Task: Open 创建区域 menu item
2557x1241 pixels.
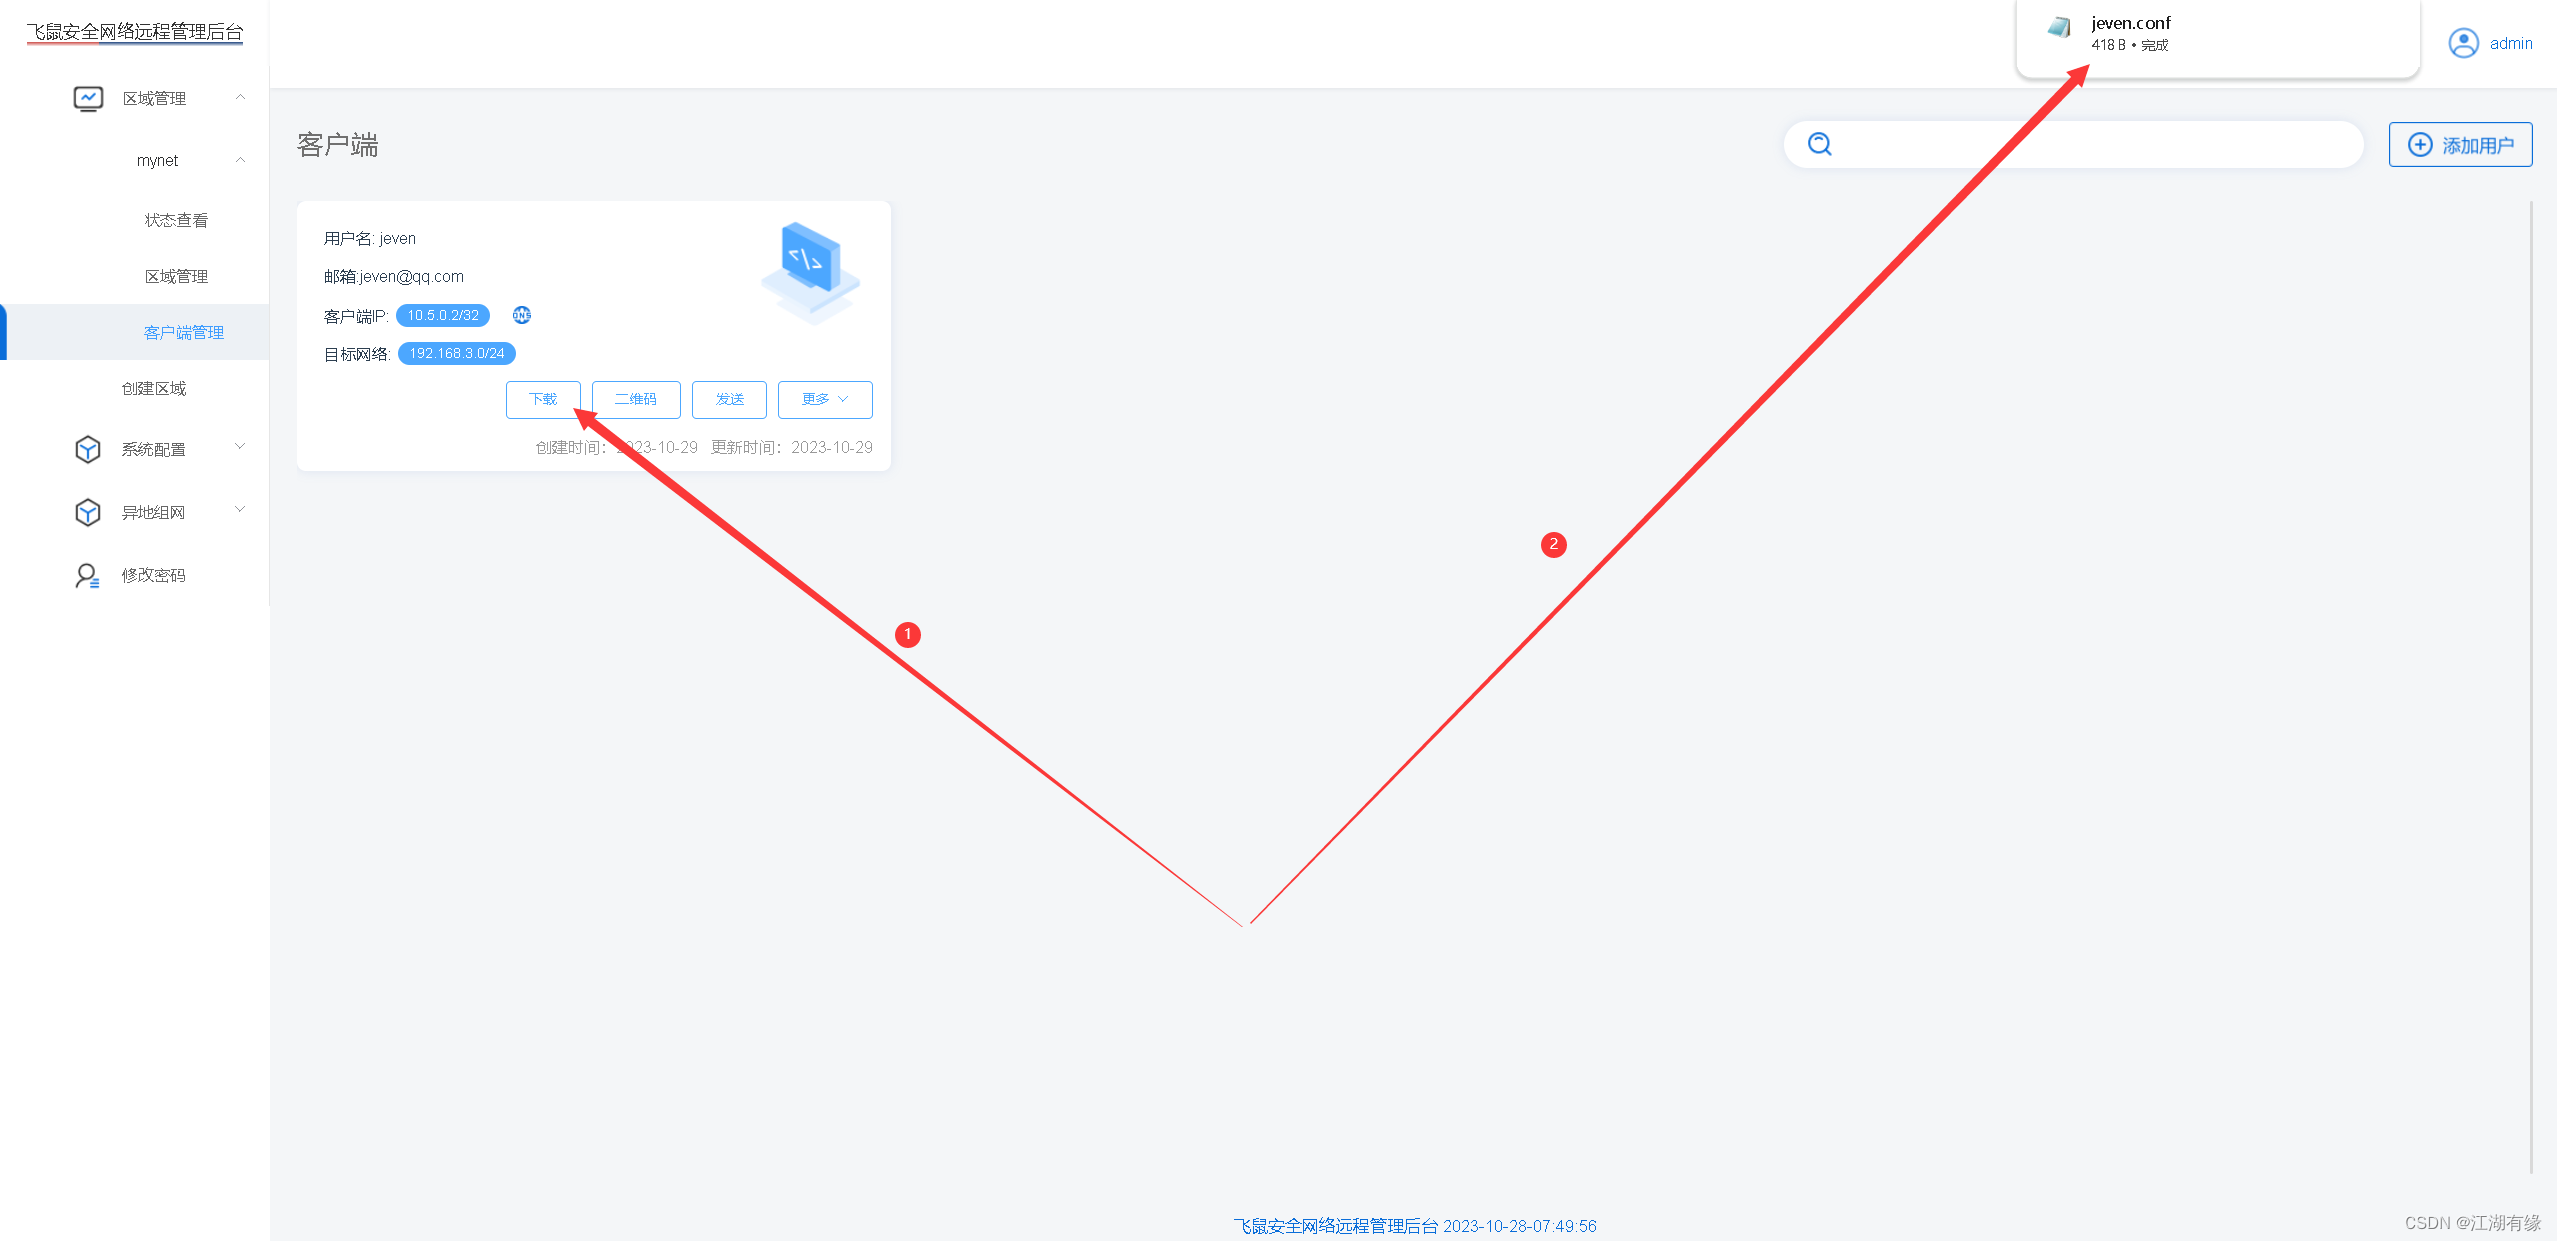Action: [x=154, y=388]
